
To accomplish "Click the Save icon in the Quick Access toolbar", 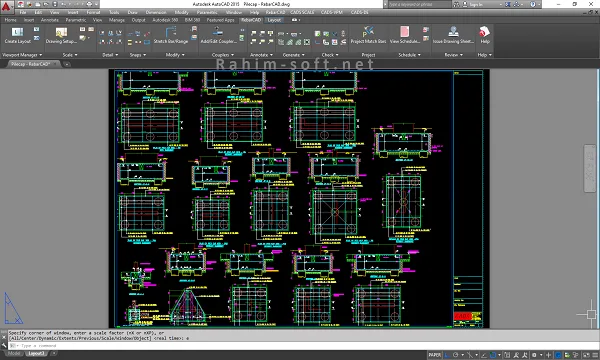I will [x=38, y=4].
